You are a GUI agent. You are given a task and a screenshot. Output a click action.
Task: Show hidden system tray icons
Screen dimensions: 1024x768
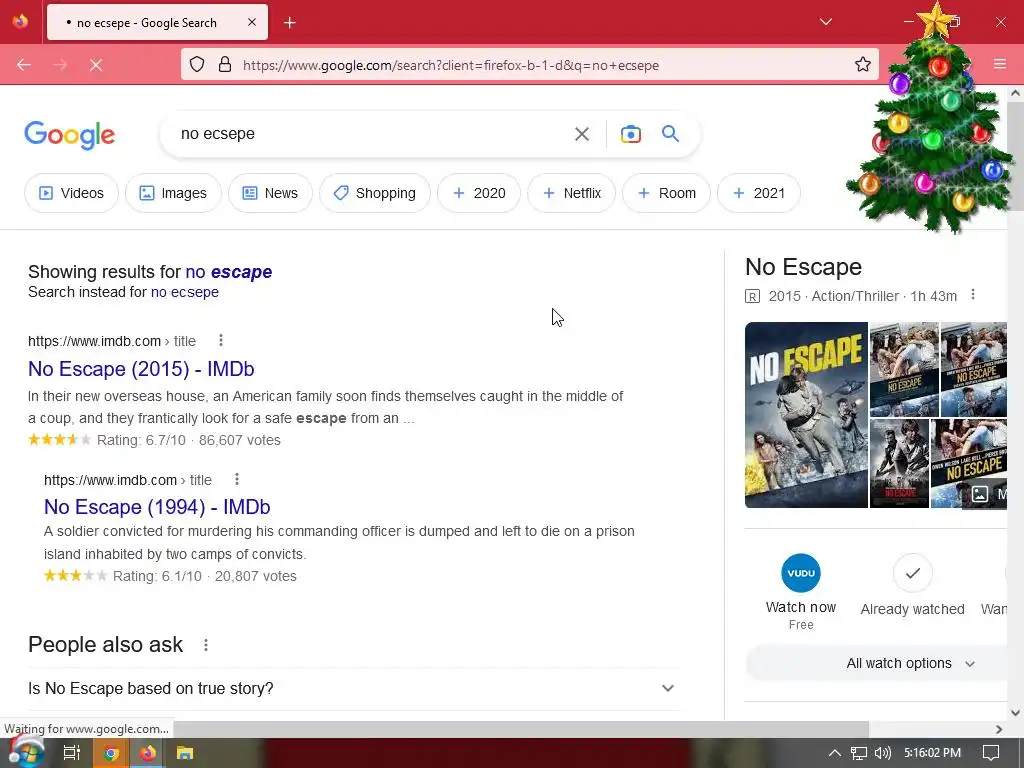[x=834, y=753]
